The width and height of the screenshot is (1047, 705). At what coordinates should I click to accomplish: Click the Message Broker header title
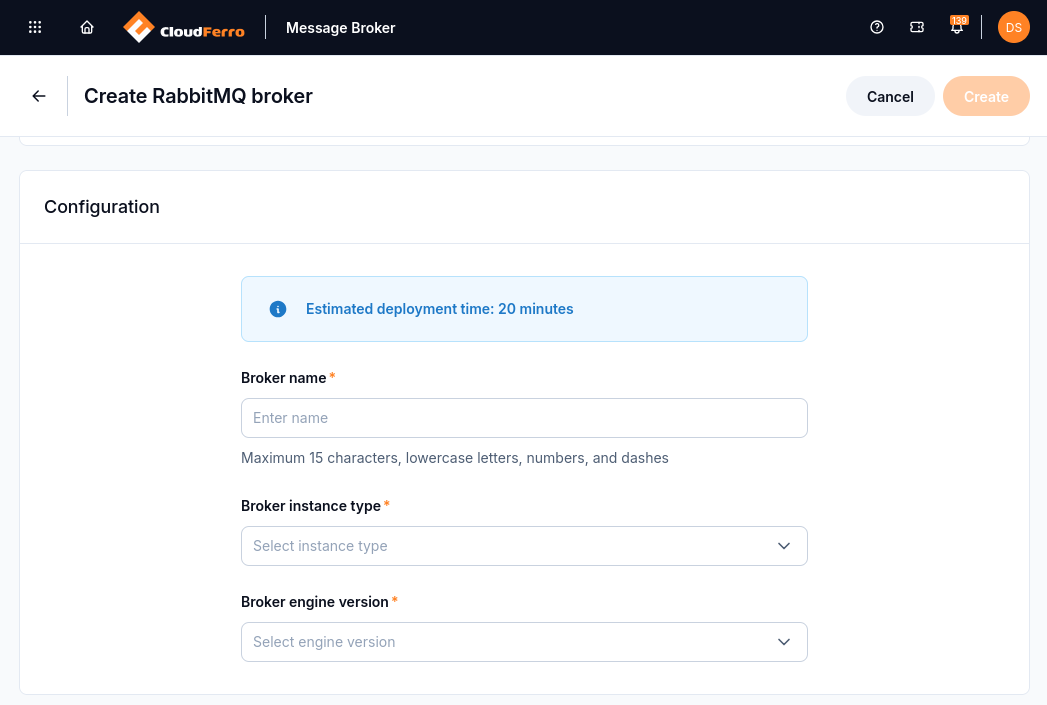tap(341, 28)
